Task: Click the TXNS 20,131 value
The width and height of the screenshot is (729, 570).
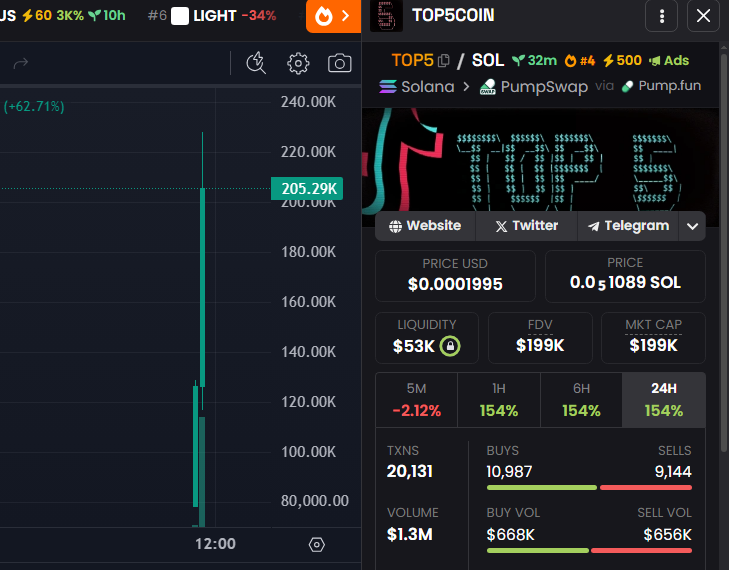Action: [410, 471]
